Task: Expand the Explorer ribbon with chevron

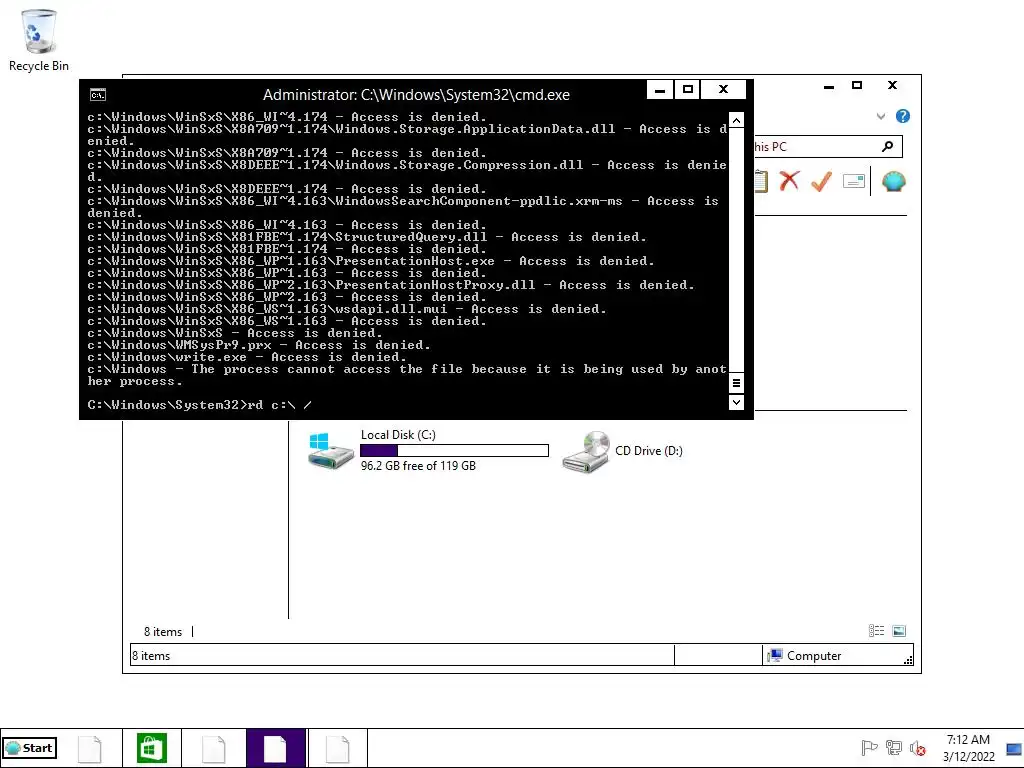Action: coord(881,116)
